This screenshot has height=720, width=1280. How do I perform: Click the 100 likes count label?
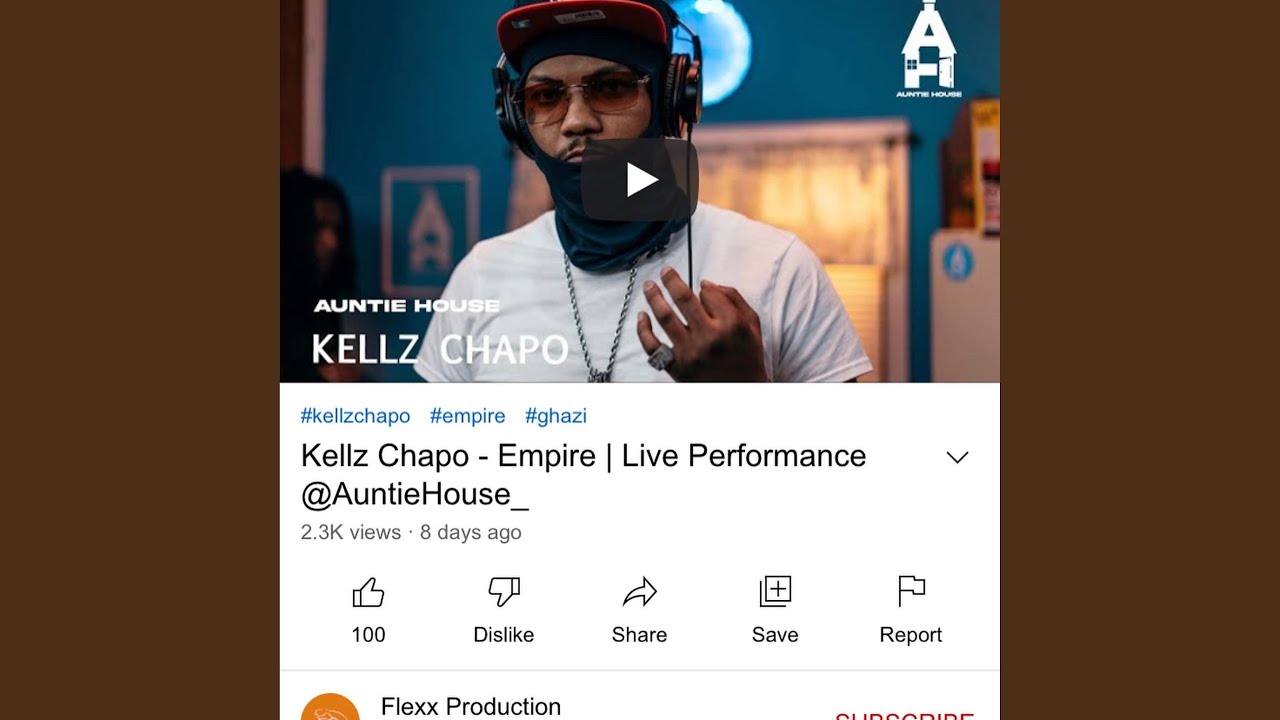pos(368,635)
